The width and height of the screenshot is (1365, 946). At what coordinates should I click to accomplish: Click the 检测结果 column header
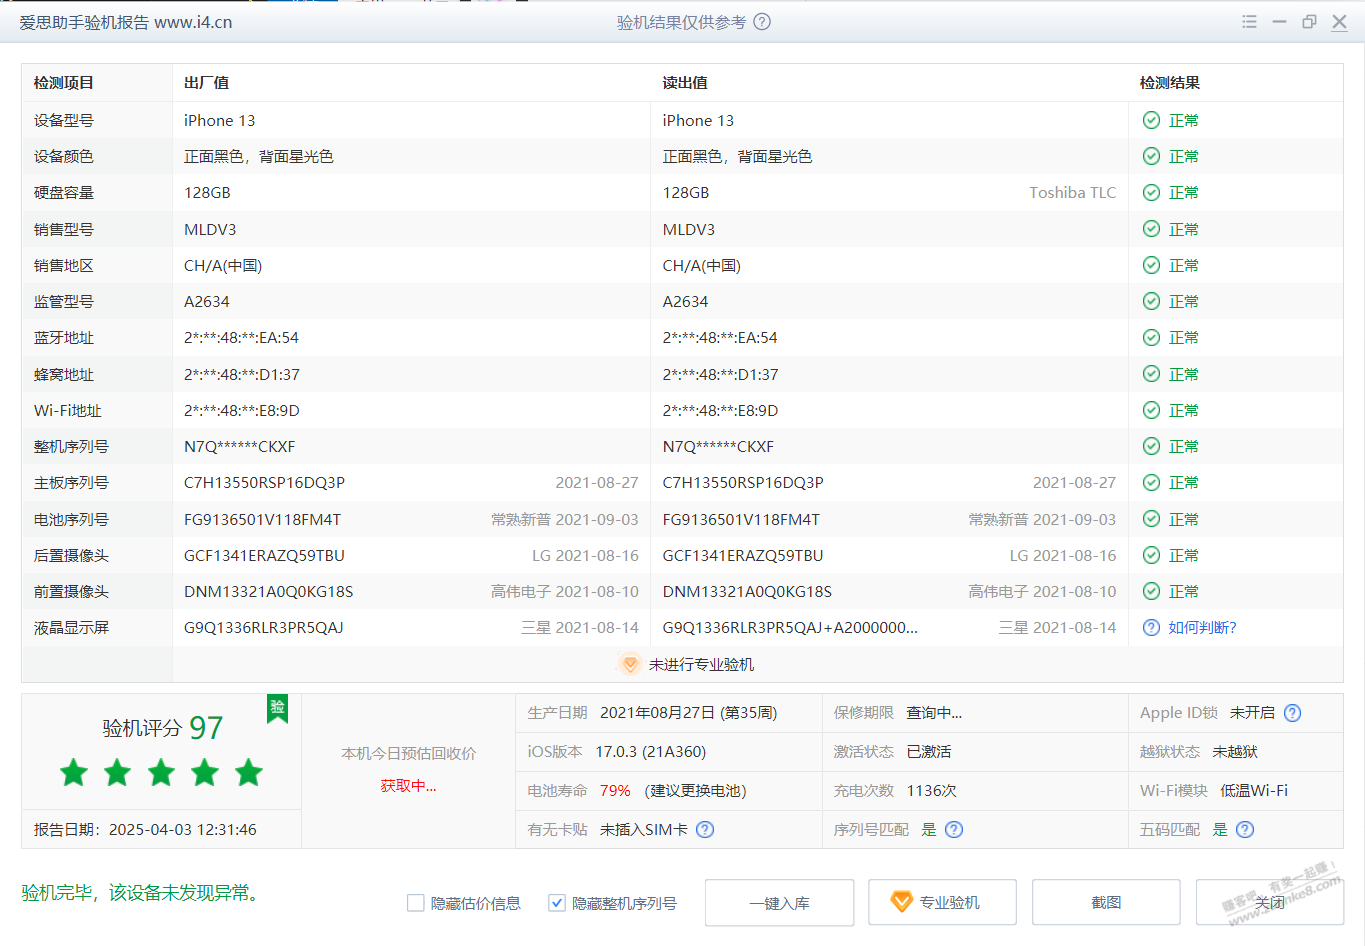(1170, 83)
